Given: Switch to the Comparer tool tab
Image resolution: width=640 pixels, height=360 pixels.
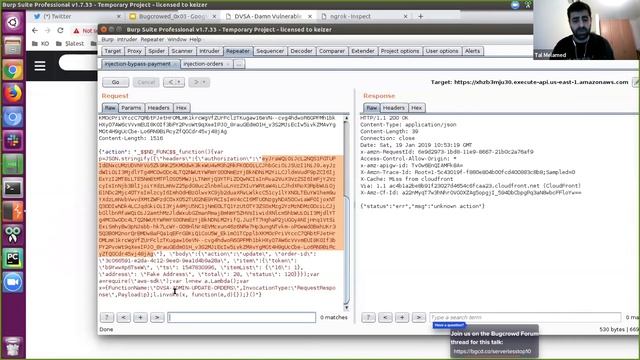Looking at the screenshot, I should 332,51.
